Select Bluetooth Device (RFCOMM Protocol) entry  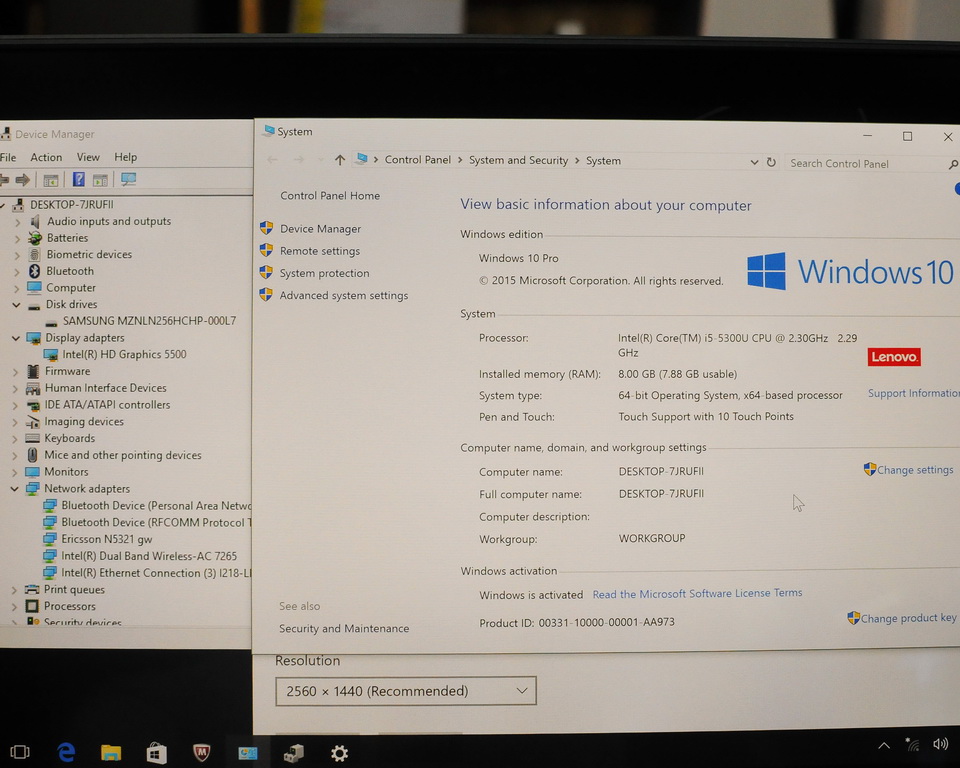pos(156,522)
